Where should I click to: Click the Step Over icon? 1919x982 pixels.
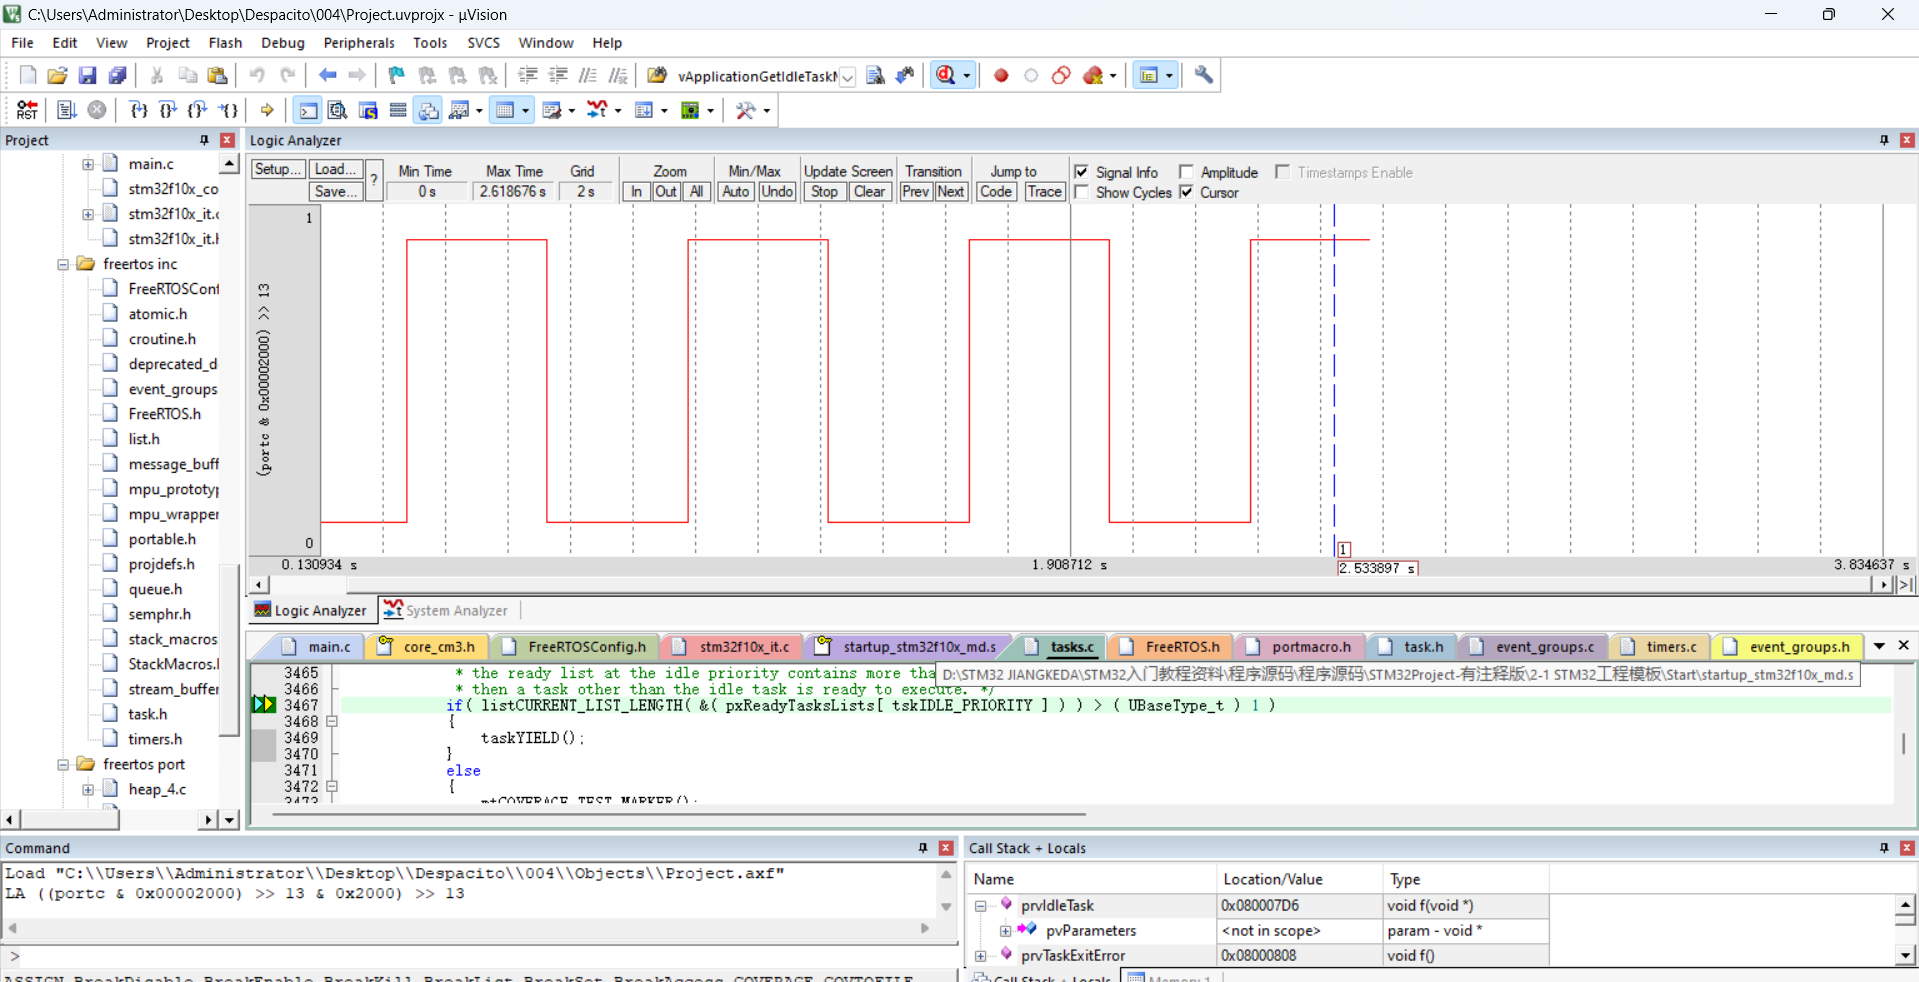[x=168, y=110]
